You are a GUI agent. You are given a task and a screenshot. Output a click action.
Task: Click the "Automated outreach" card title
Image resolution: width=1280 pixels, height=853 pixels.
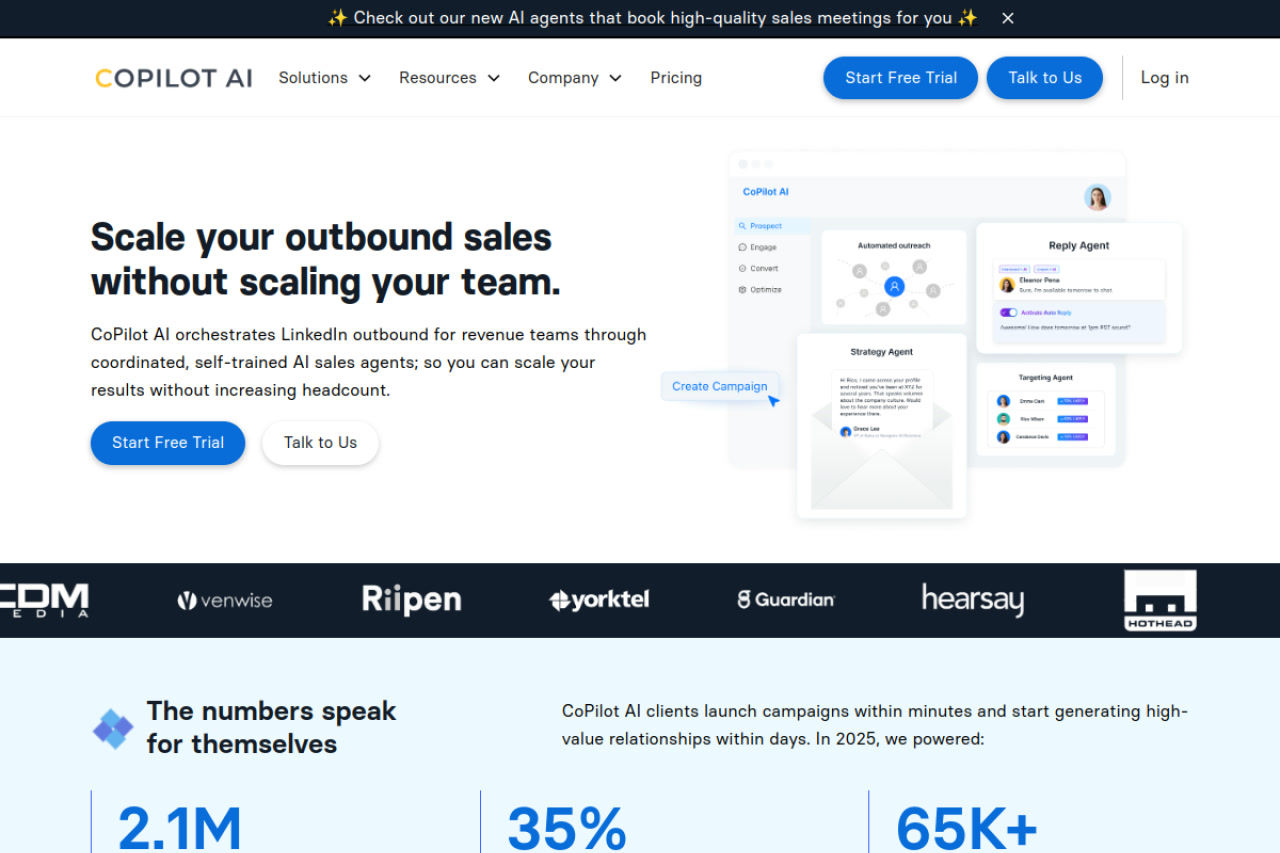(894, 245)
